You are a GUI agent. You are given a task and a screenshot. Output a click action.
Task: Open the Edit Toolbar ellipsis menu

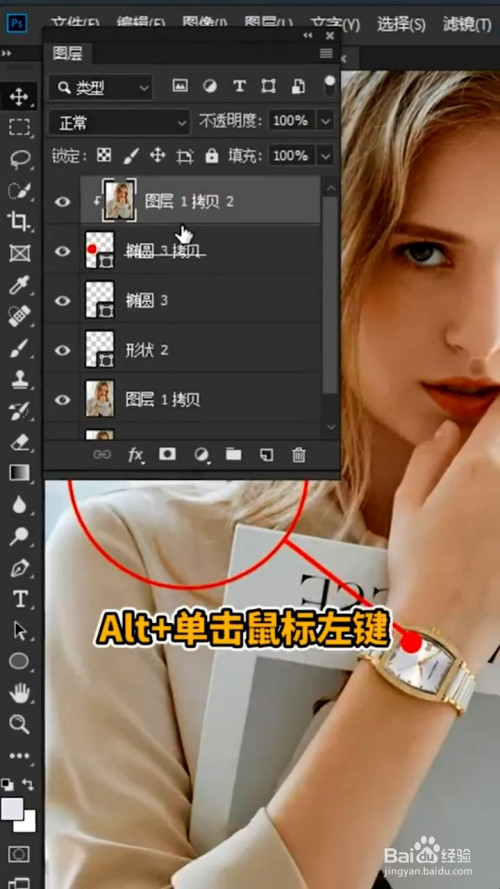click(x=19, y=756)
